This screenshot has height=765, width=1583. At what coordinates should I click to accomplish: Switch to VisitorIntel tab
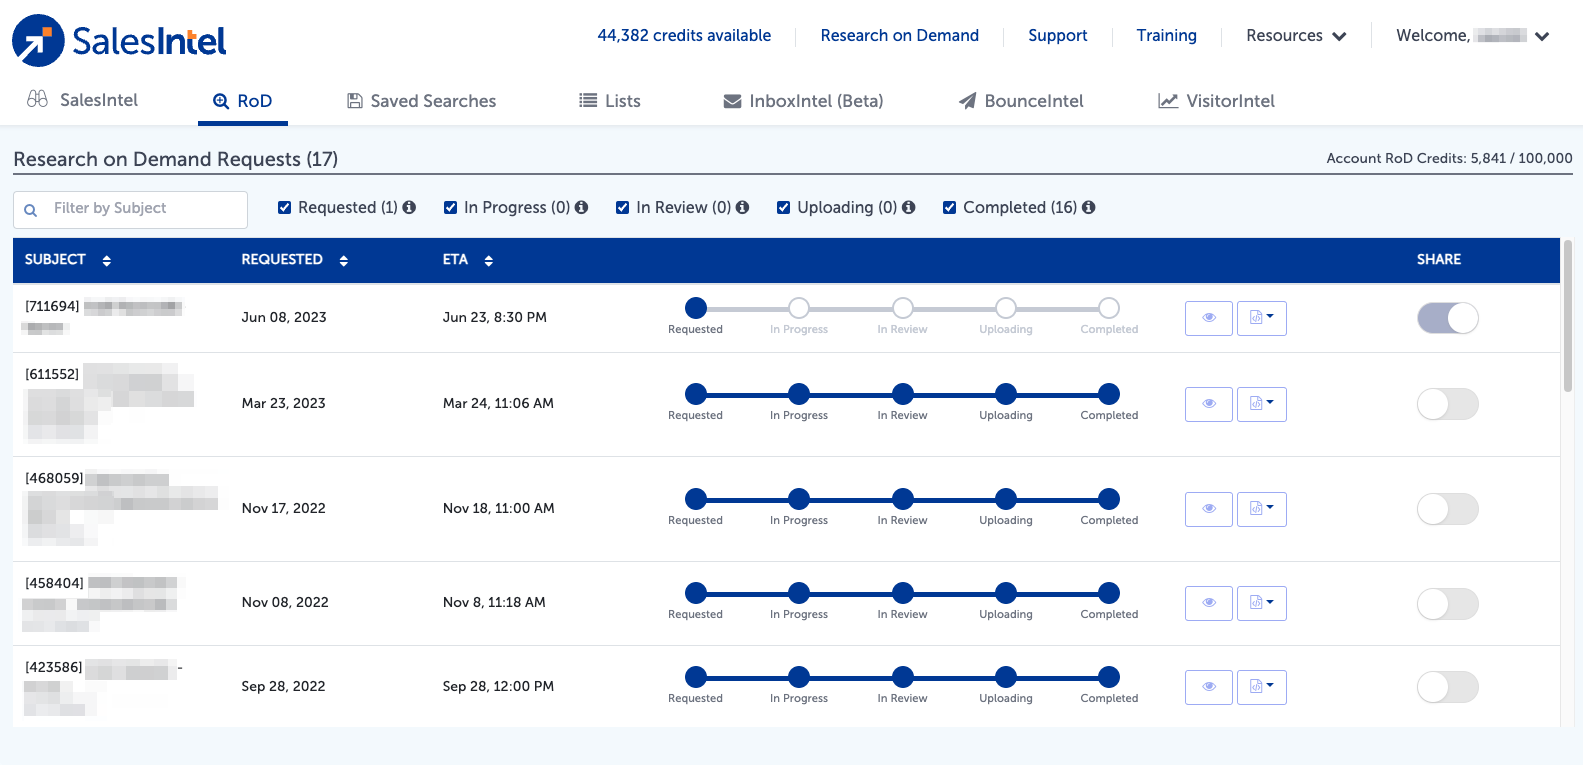click(1216, 101)
